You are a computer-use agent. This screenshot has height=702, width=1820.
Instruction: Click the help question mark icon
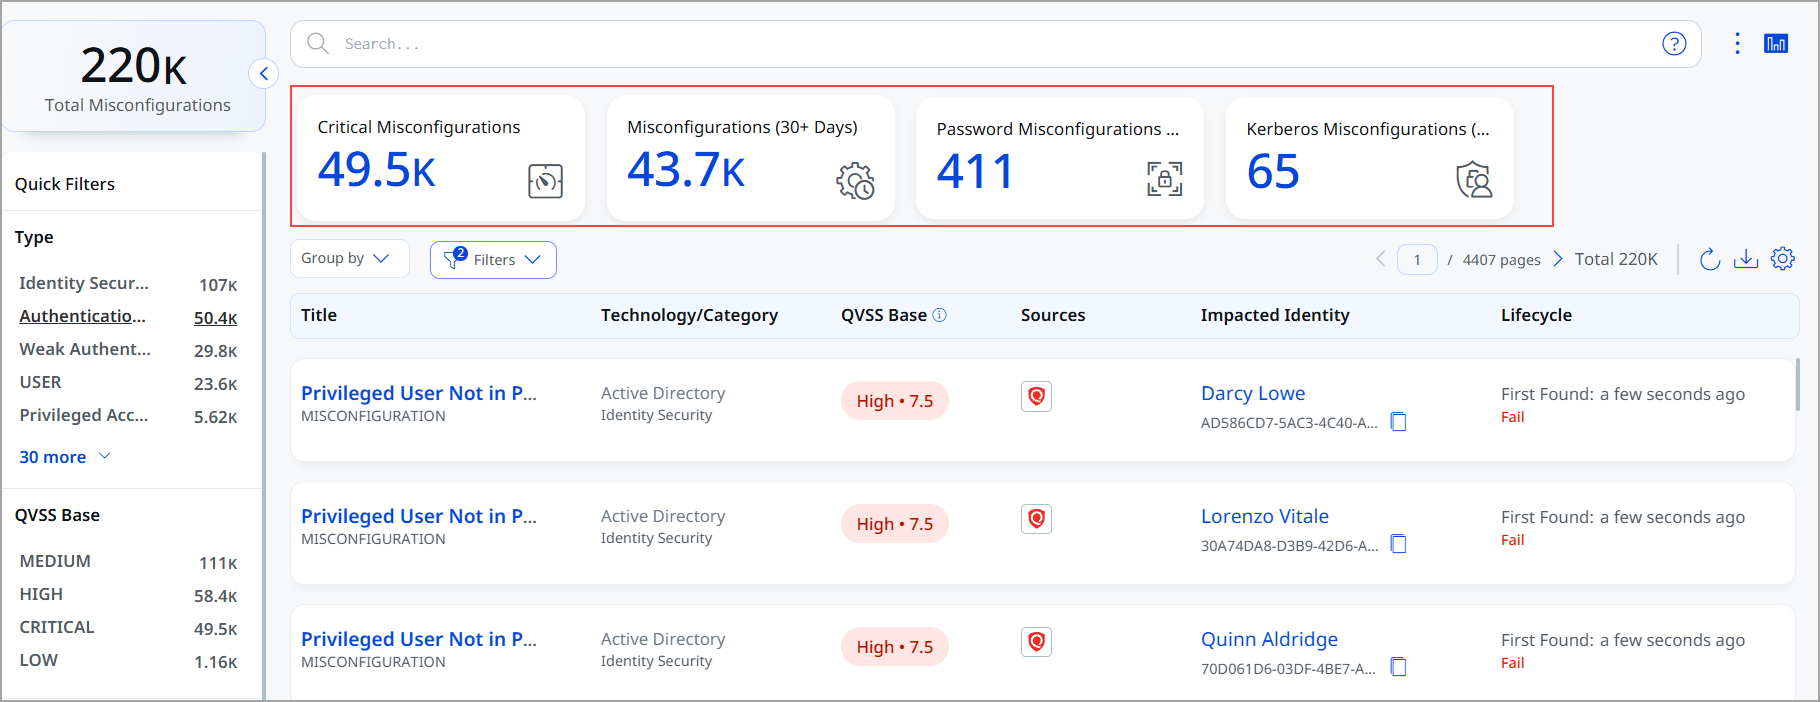[x=1674, y=44]
